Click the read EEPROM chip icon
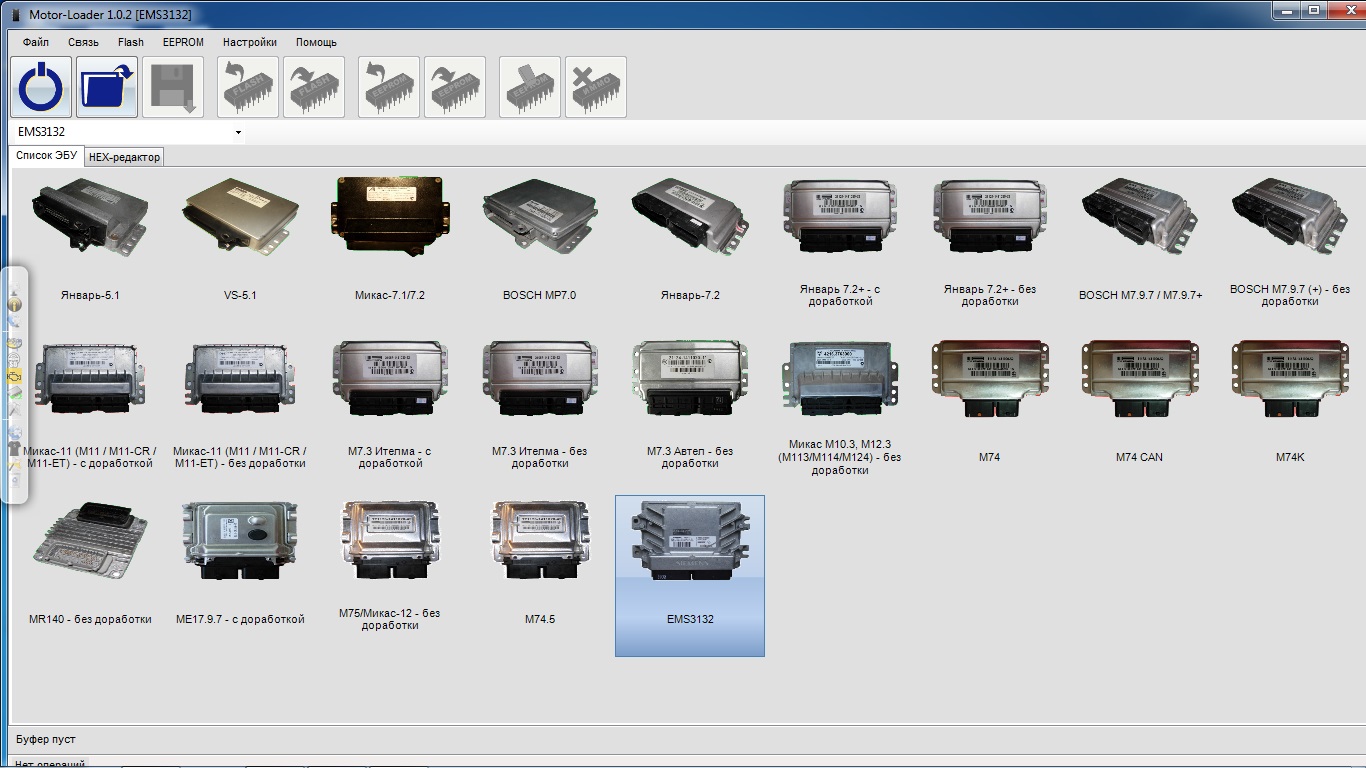Screen dimensions: 1366x768 (389, 87)
